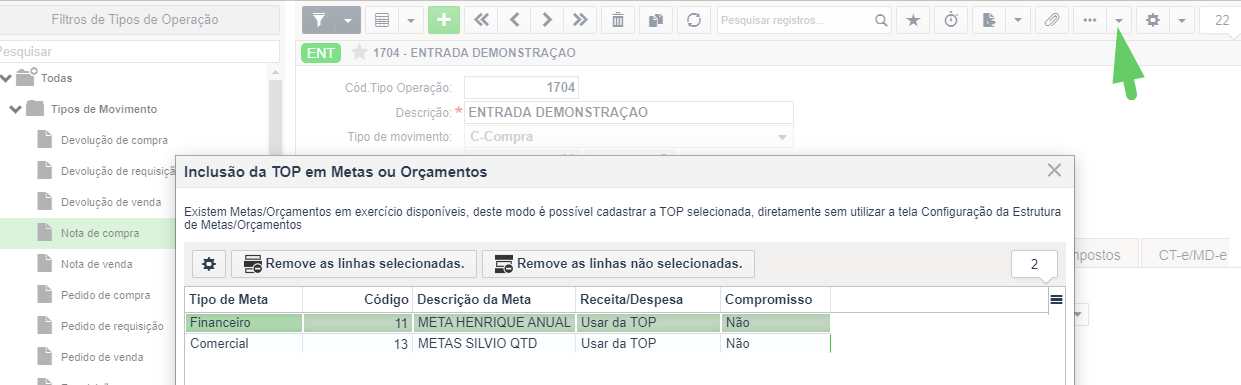Mark 1704 record as favorite star
Viewport: 1241px width, 385px height.
[359, 52]
